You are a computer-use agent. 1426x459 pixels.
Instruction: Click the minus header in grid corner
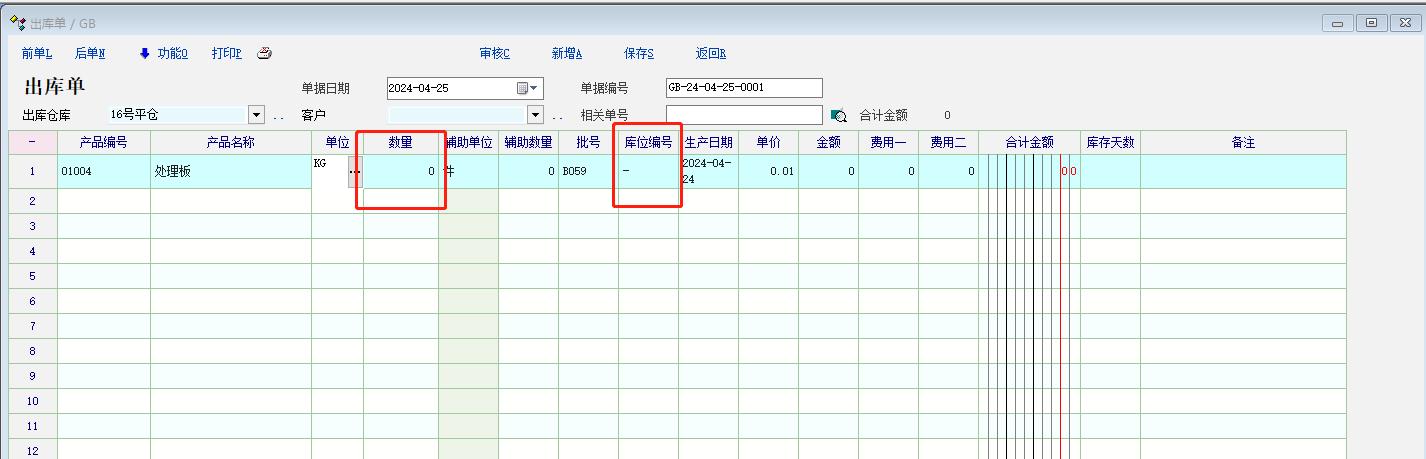[32, 143]
